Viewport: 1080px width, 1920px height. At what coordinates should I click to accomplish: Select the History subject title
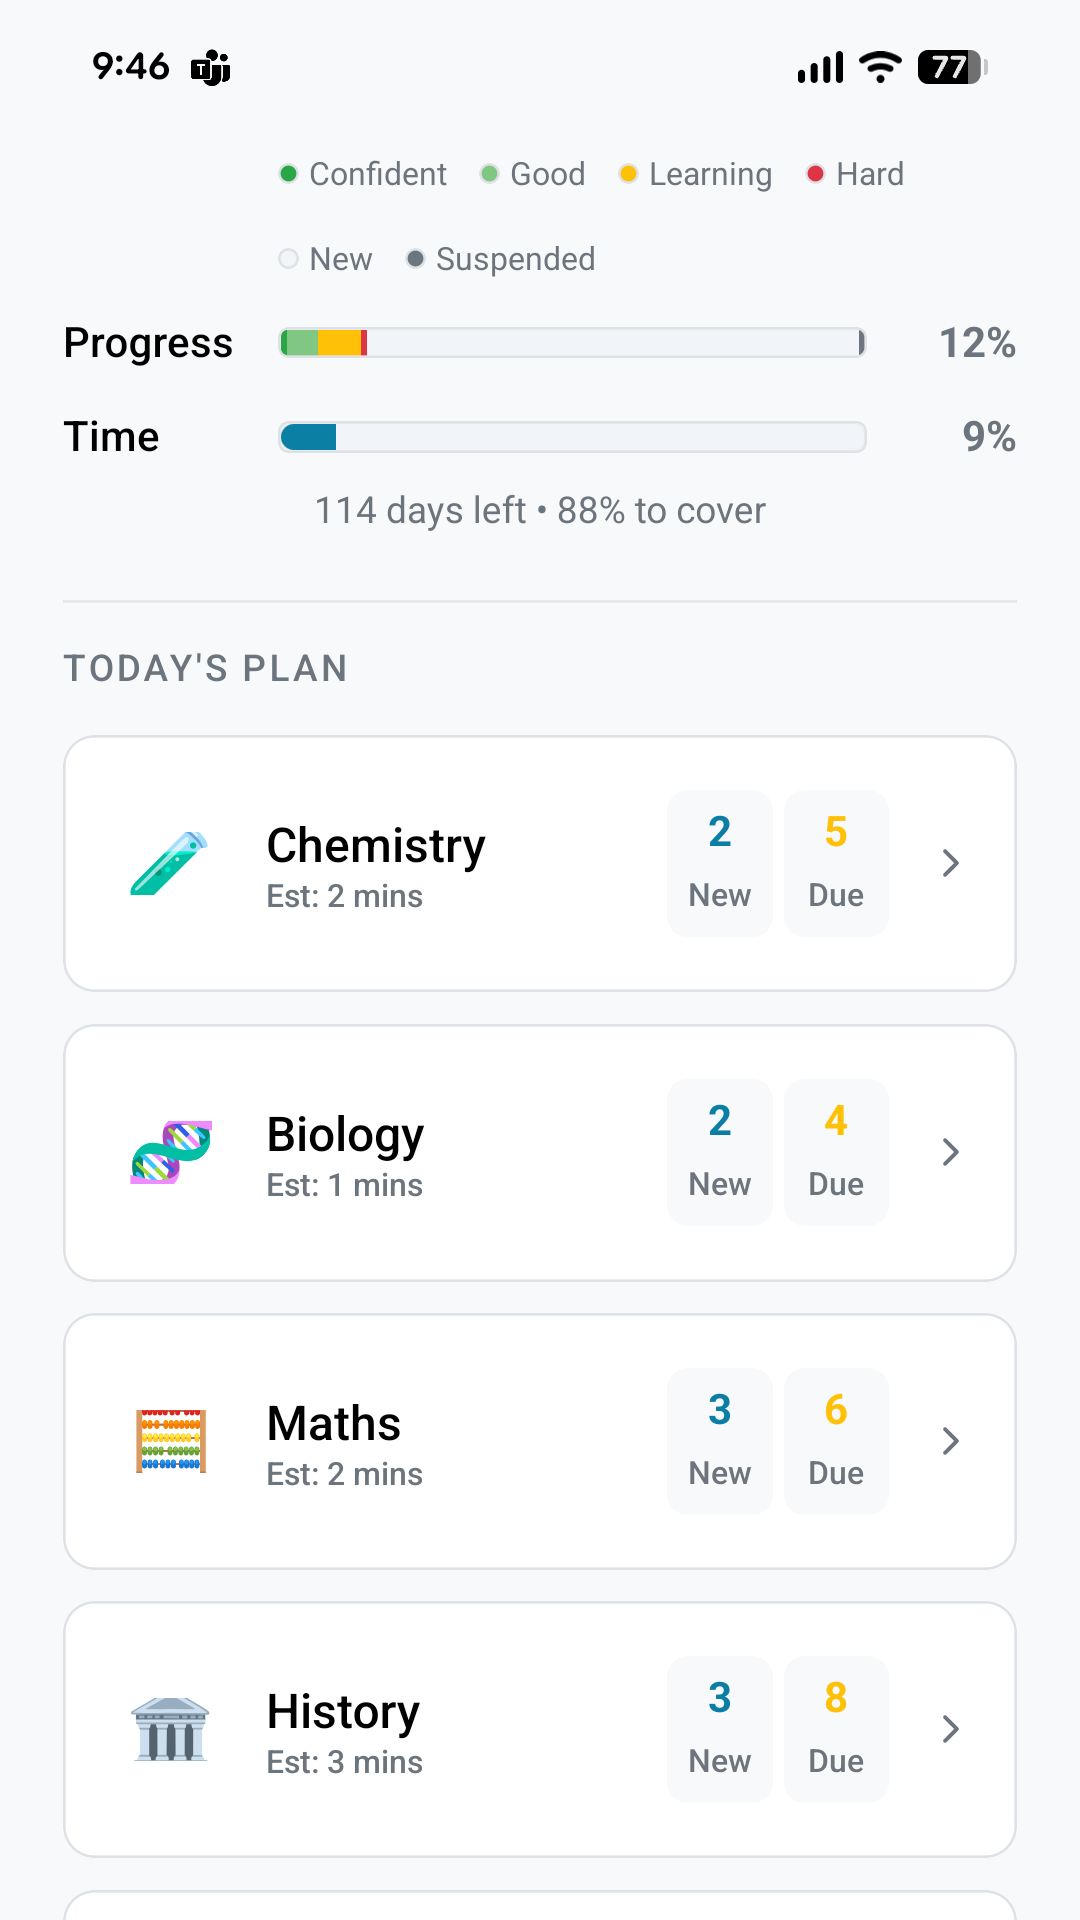[343, 1711]
